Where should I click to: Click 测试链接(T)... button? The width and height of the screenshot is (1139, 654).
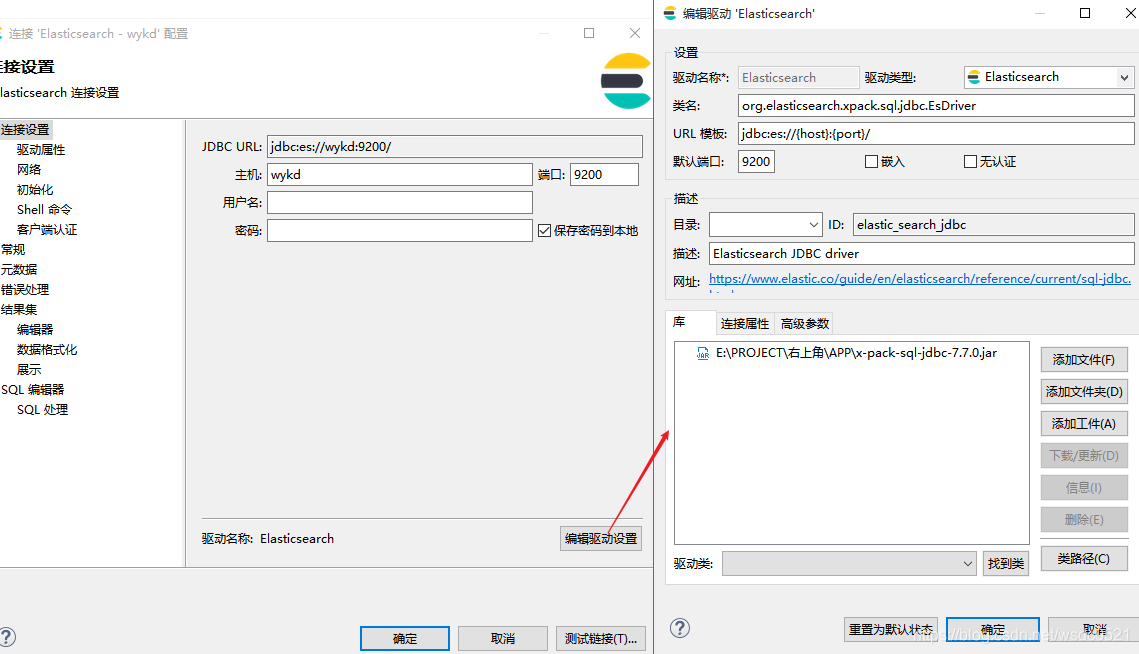pos(601,639)
